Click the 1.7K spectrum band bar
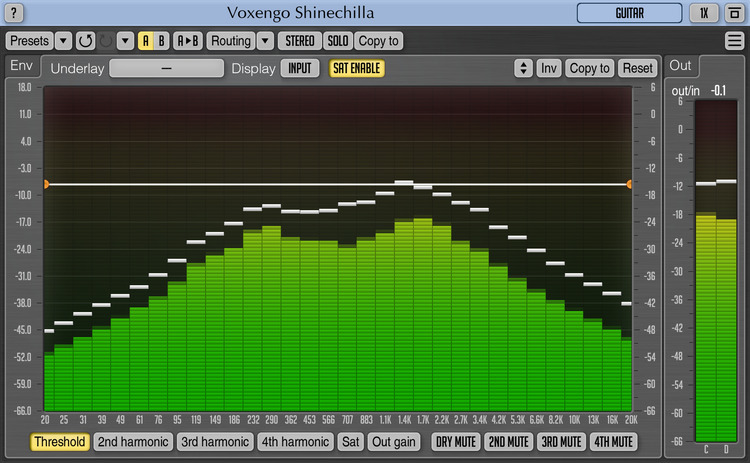Viewport: 750px width, 463px height. (423, 314)
